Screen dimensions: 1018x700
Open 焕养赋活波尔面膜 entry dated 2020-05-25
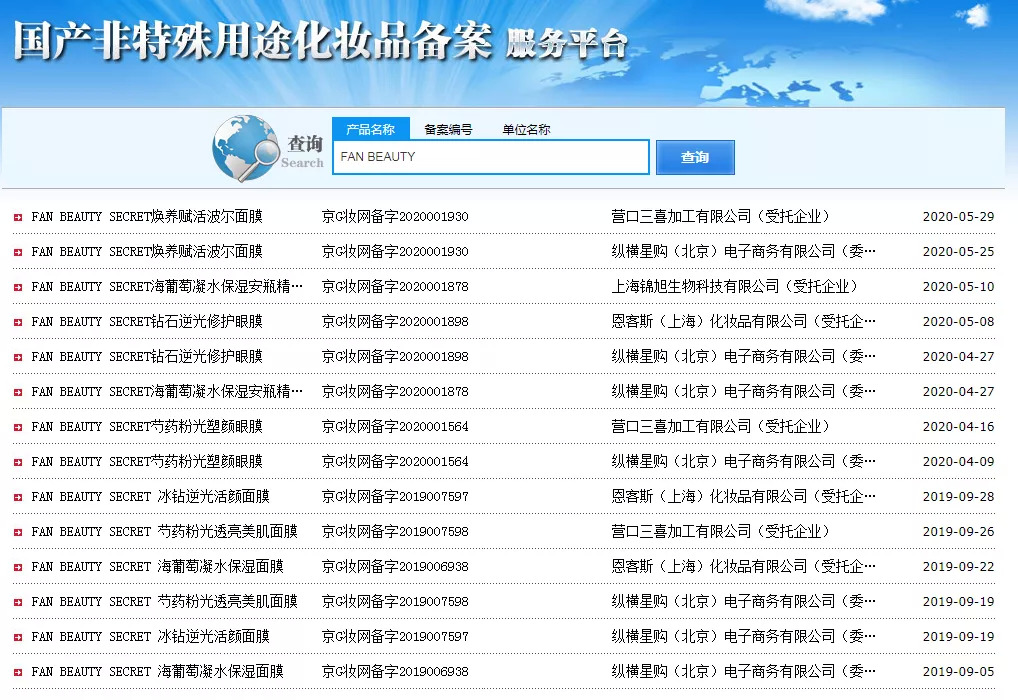147,251
